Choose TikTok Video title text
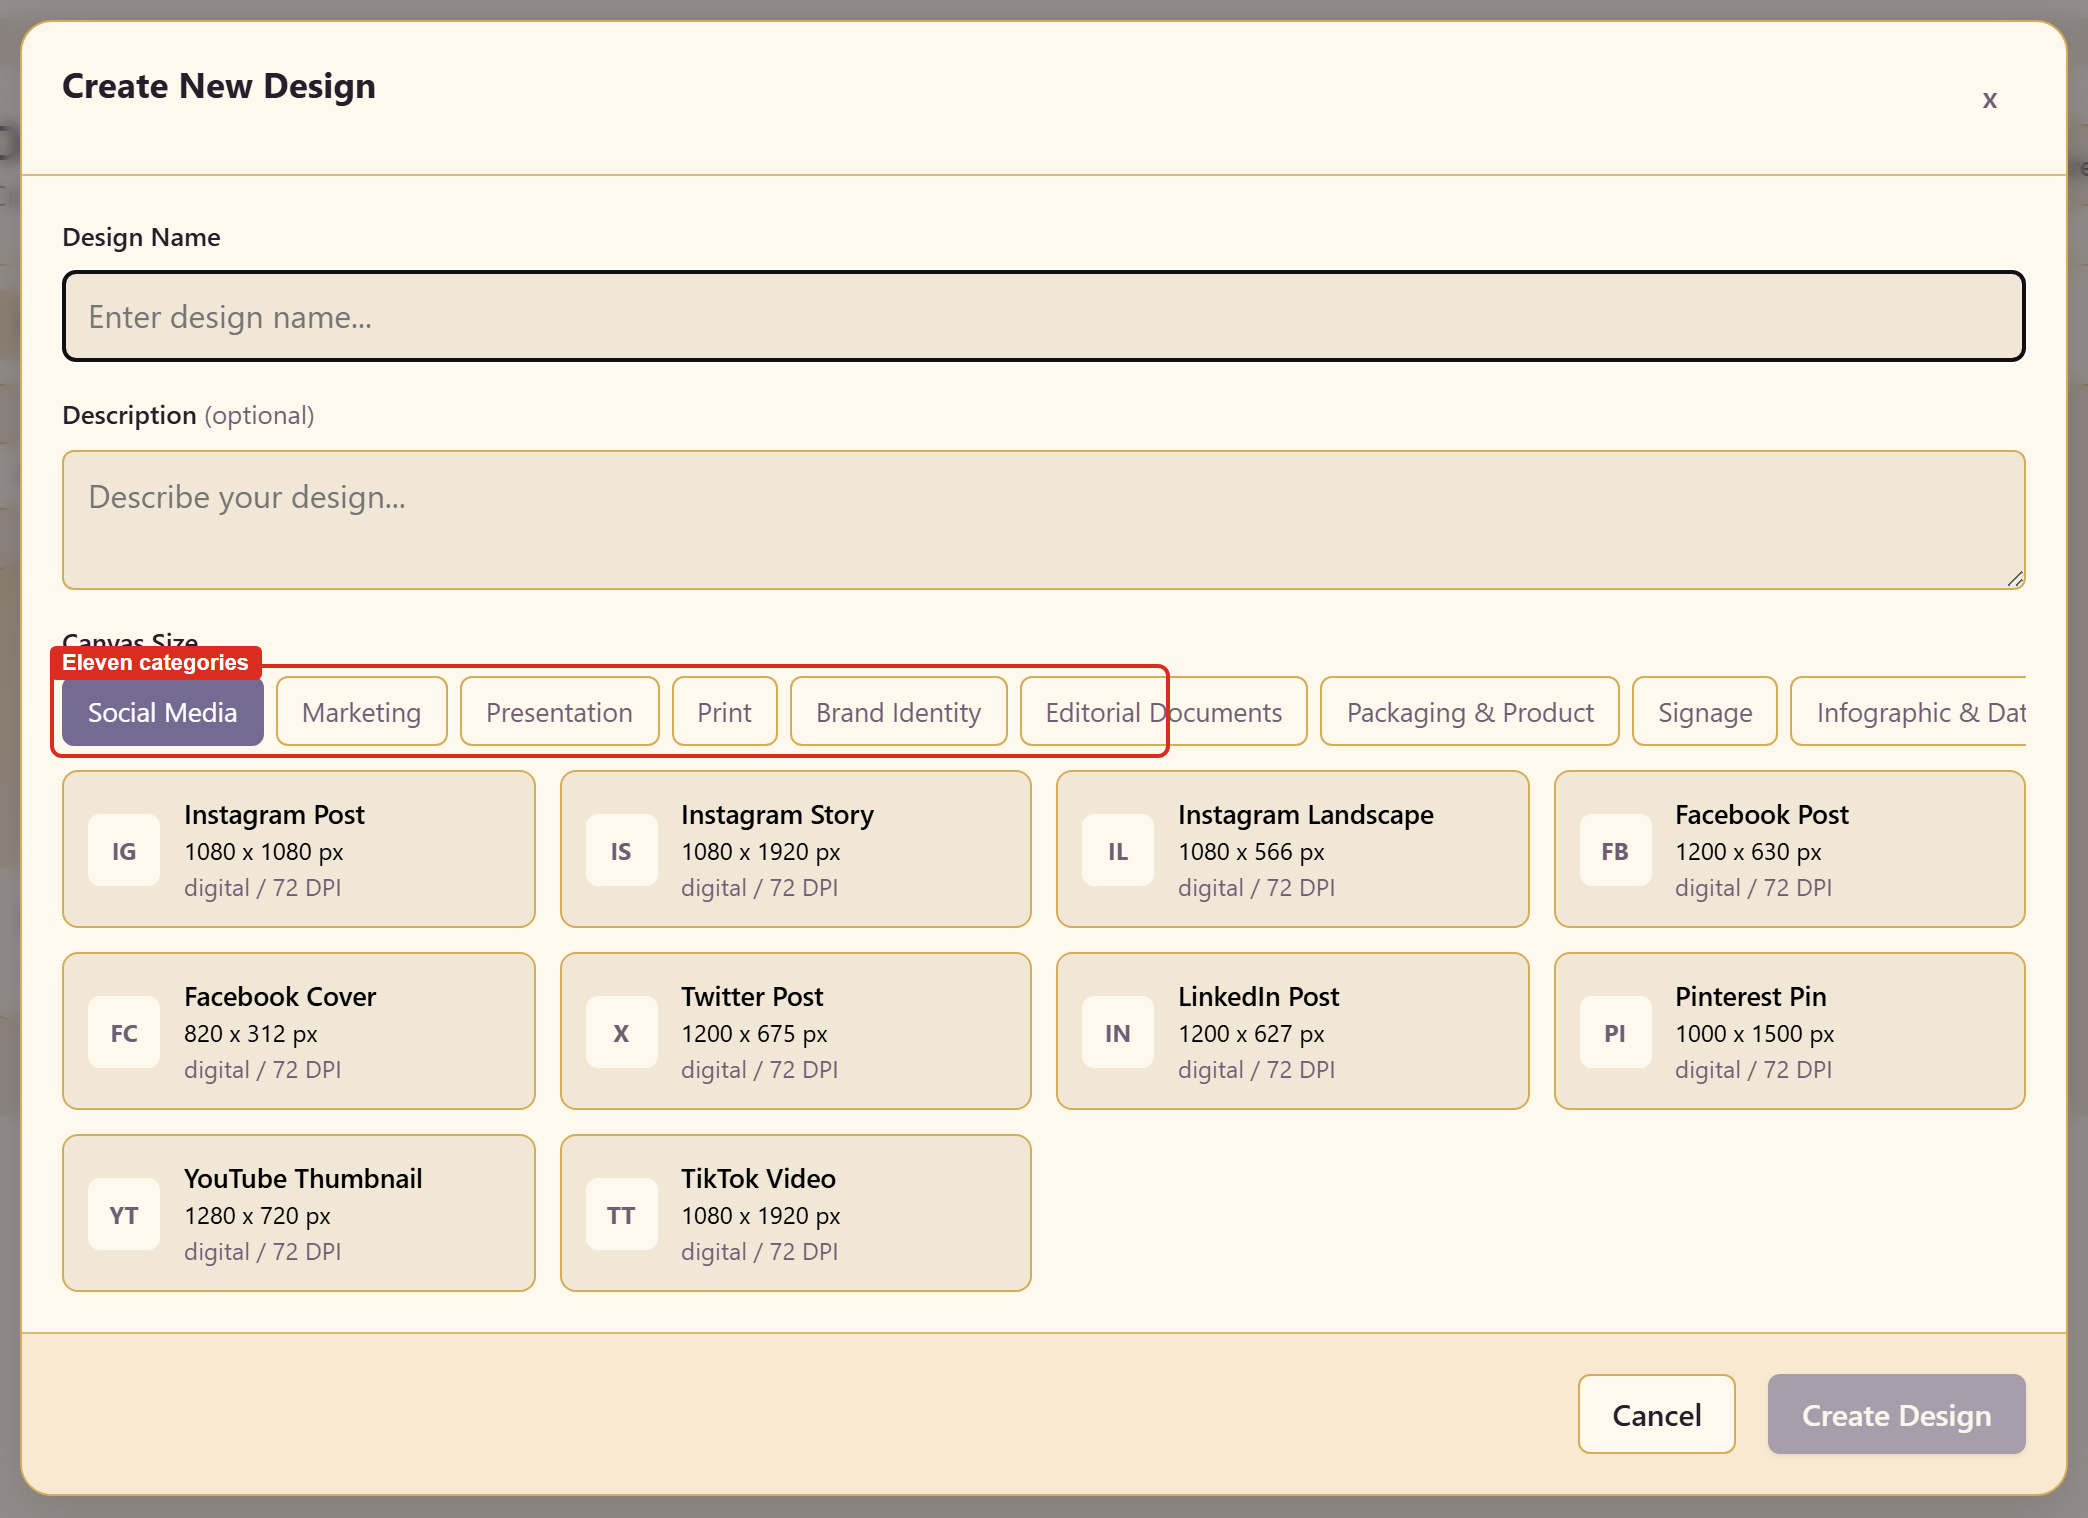Viewport: 2088px width, 1518px height. [758, 1179]
